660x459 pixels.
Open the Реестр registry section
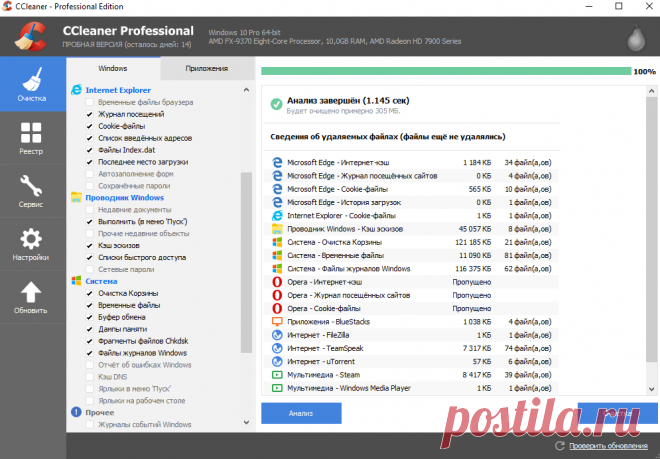click(x=32, y=138)
